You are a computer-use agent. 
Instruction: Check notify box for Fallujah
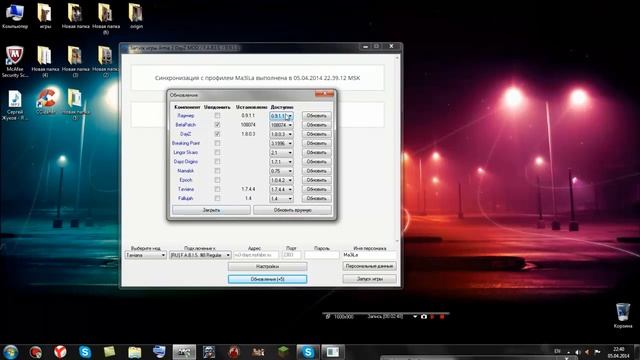[217, 198]
